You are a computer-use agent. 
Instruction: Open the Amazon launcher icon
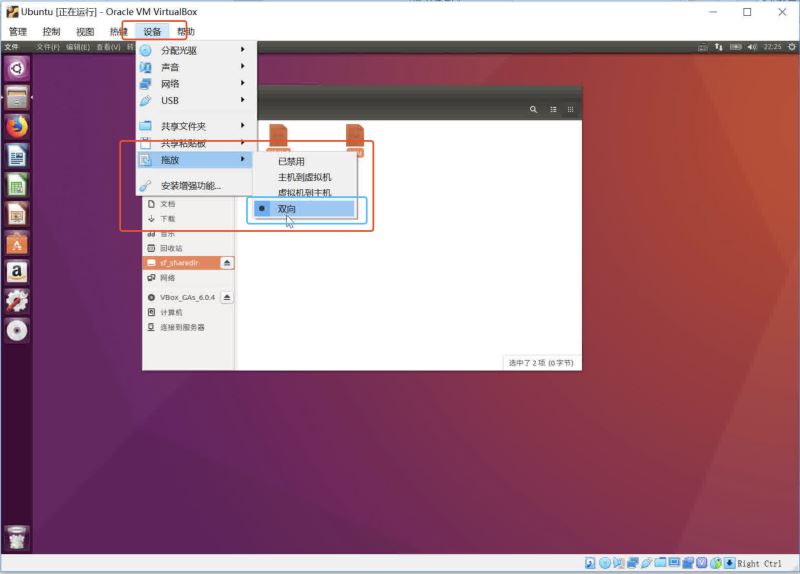(17, 272)
